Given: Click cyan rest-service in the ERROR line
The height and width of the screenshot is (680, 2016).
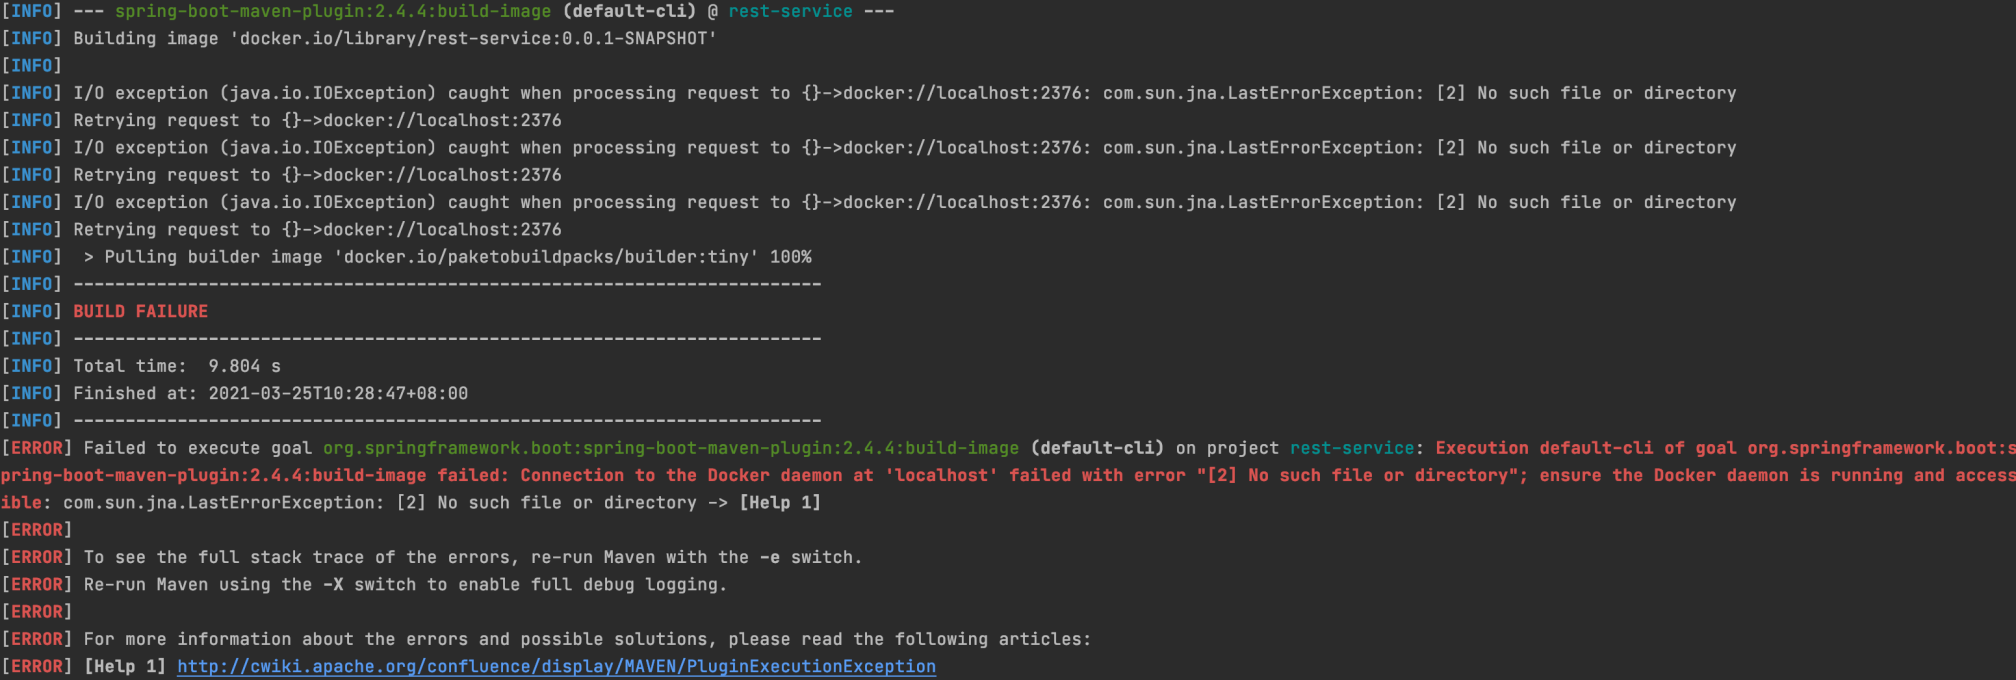Looking at the screenshot, I should point(1351,448).
